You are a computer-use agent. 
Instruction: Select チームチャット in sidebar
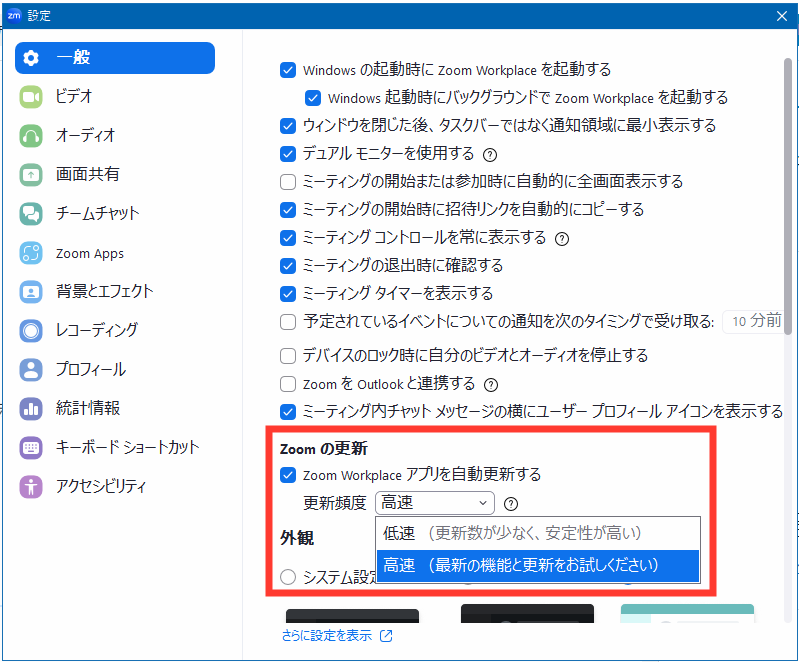pos(115,214)
